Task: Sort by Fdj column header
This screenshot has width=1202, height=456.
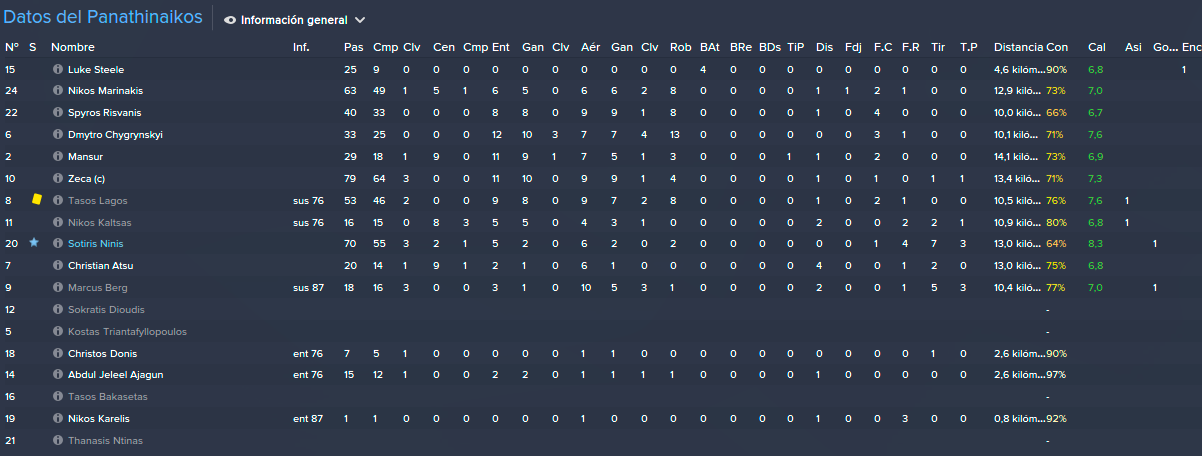Action: (853, 47)
